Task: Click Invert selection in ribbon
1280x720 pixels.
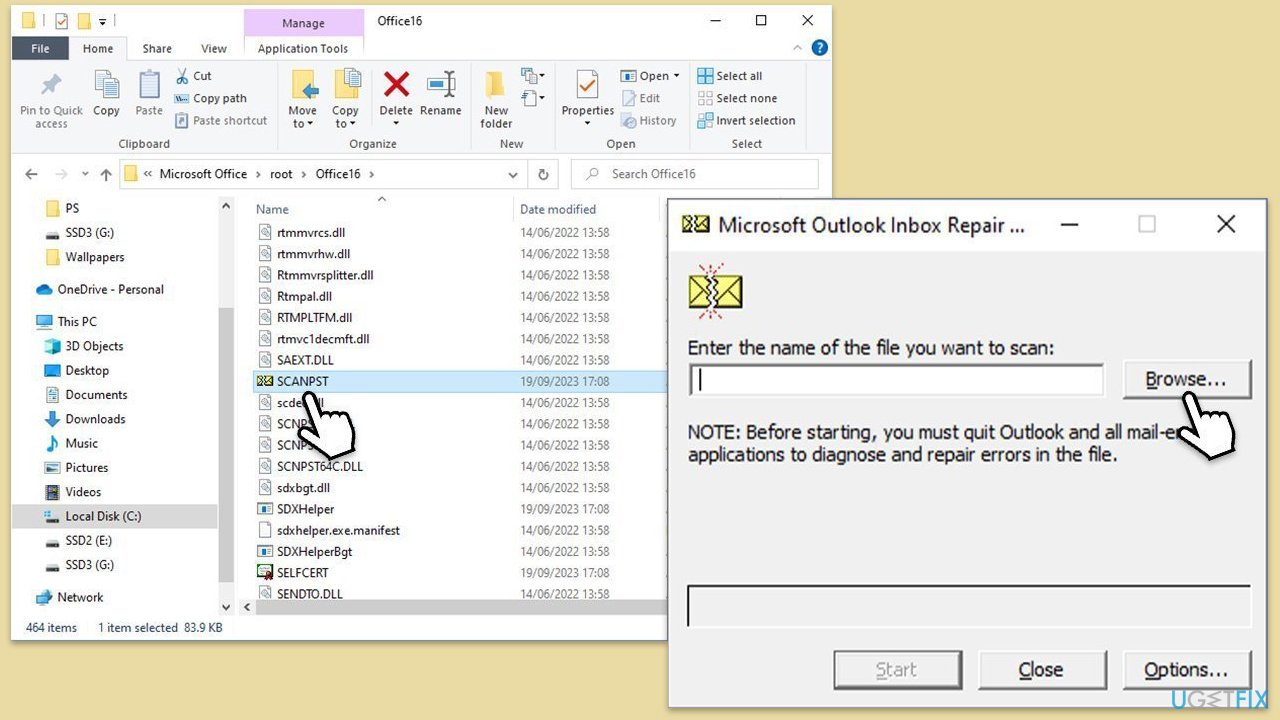Action: tap(747, 120)
